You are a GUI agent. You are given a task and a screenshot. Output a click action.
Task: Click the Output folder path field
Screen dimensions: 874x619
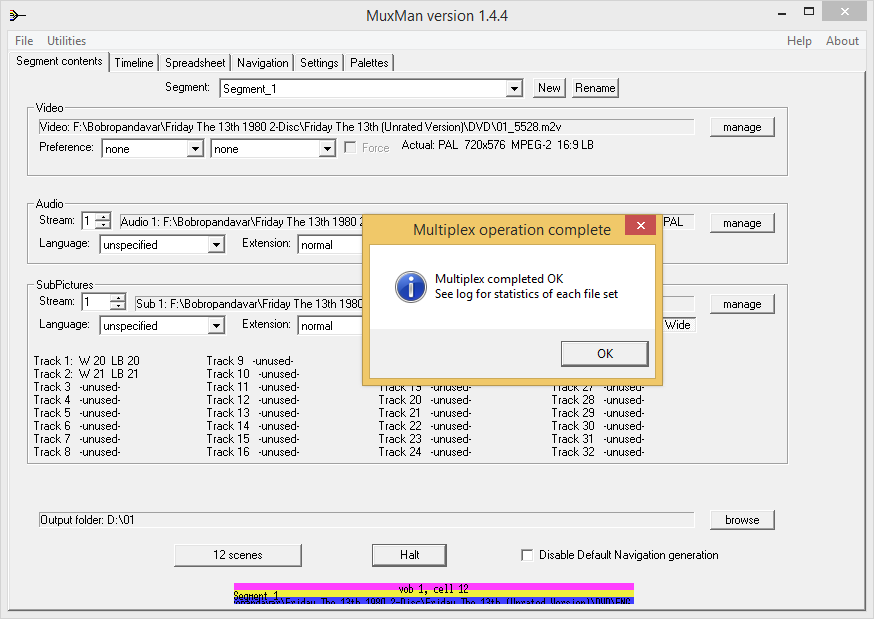(366, 520)
